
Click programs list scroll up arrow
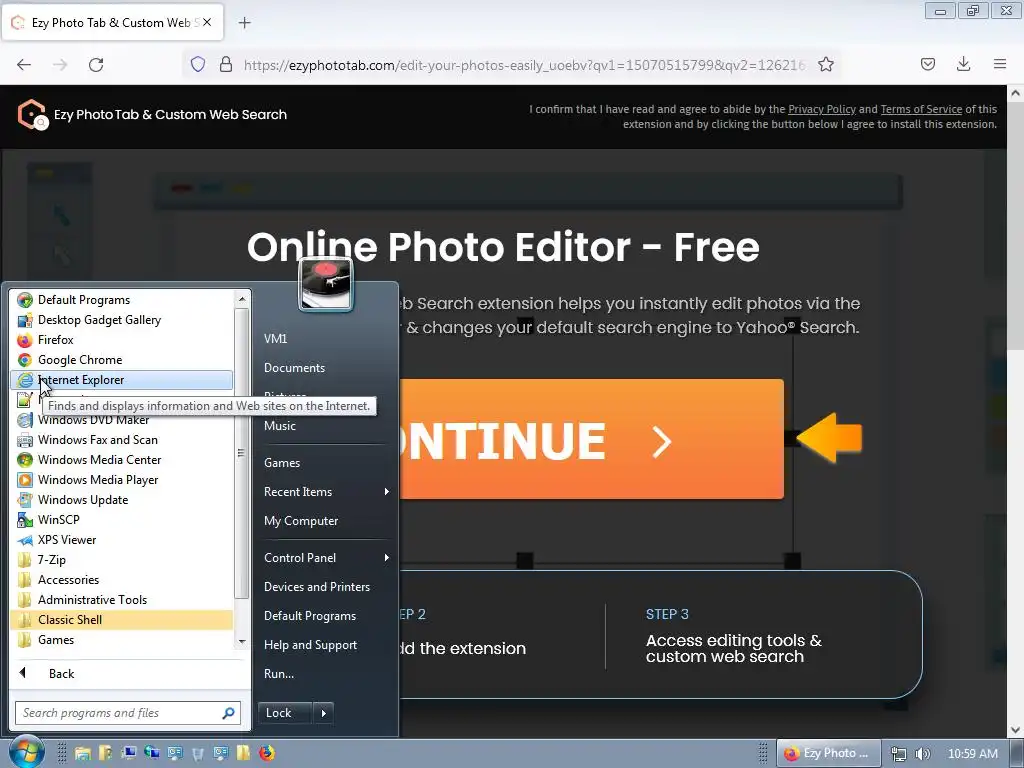point(242,299)
